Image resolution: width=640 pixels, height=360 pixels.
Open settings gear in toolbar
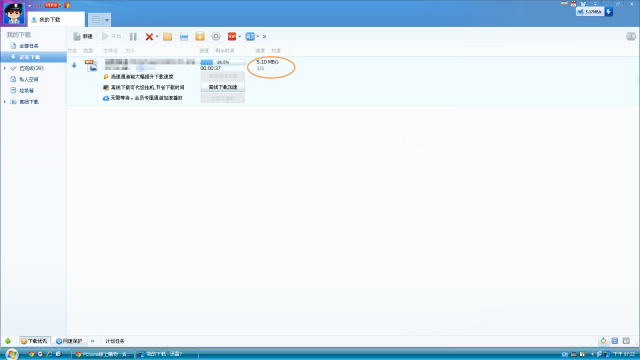point(216,36)
